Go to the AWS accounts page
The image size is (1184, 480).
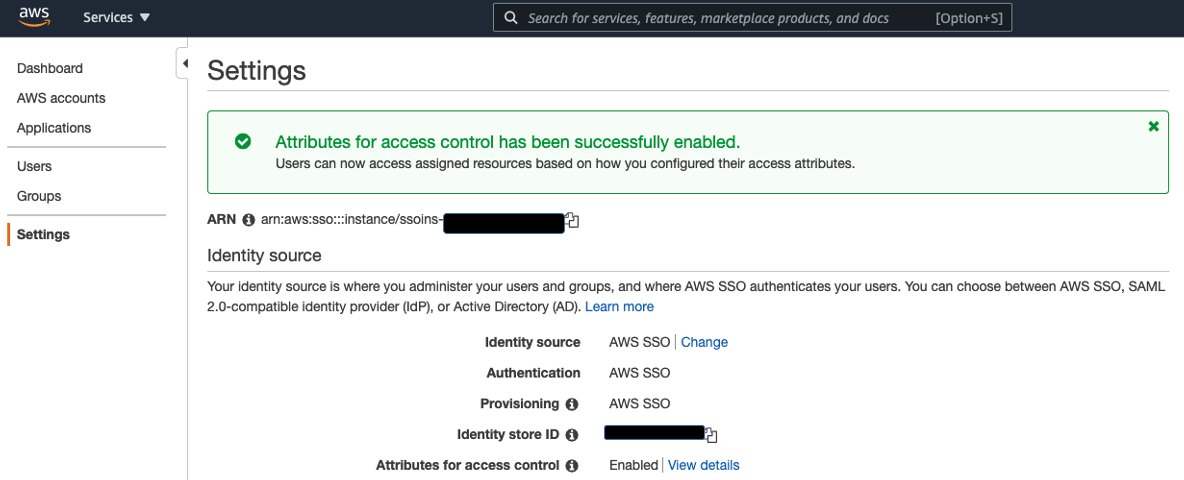point(61,98)
